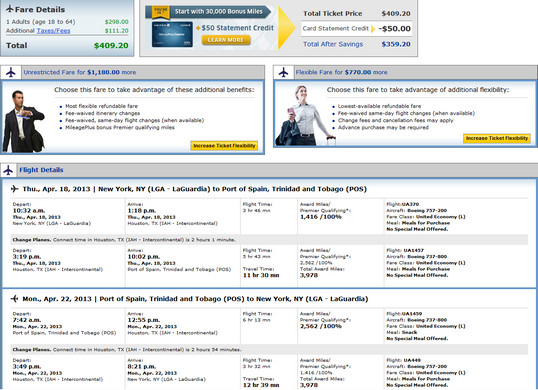538x390 pixels.
Task: Click the Change fees and cancellation fees bullet
Action: 396,120
